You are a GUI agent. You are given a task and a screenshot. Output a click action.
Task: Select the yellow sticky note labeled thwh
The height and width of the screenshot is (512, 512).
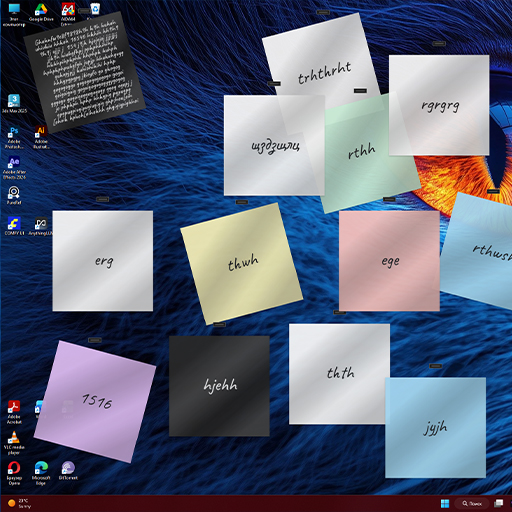click(241, 263)
